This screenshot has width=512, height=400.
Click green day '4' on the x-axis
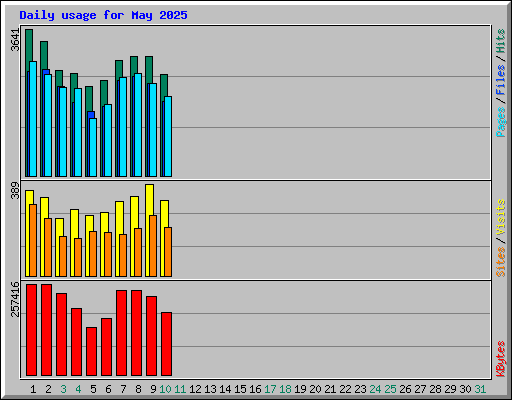pos(78,389)
